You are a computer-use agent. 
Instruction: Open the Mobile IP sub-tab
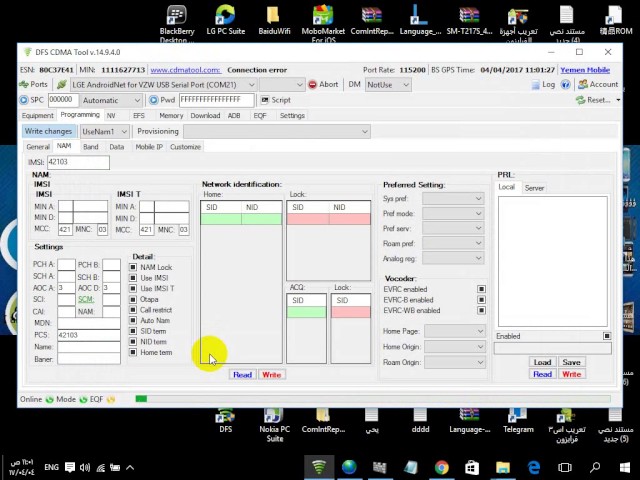click(149, 147)
